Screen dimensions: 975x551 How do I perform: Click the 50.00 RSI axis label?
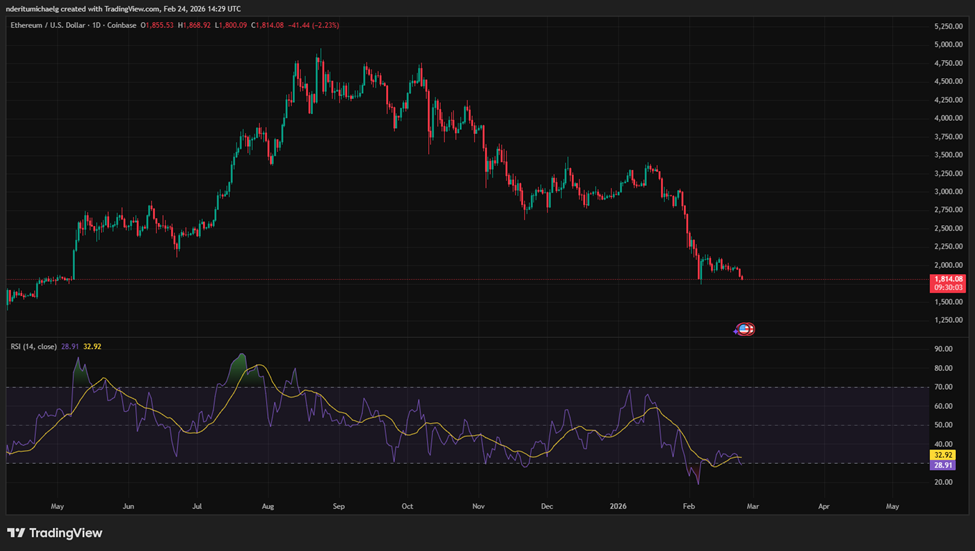(x=943, y=425)
